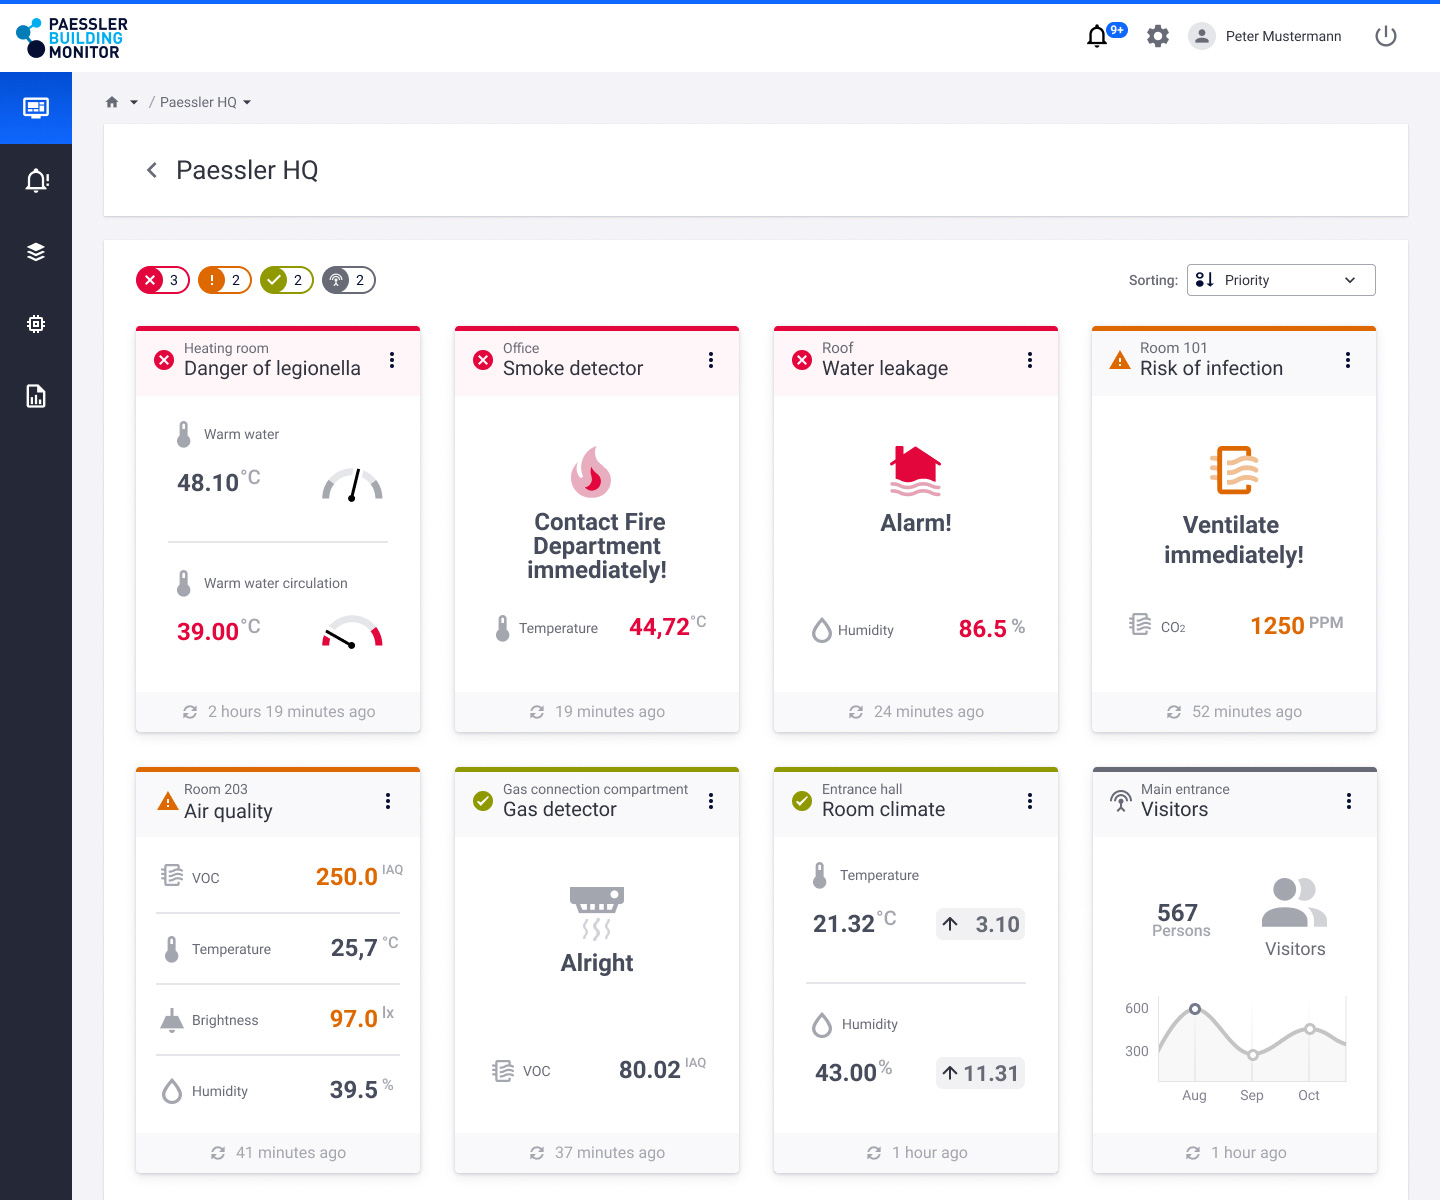Viewport: 1440px width, 1200px height.
Task: Click the fire flame icon on Smoke detector card
Action: click(591, 472)
